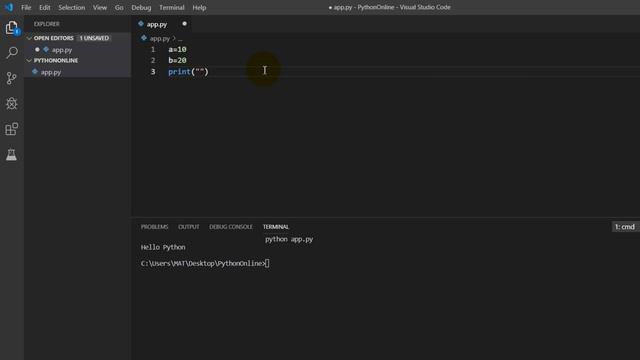The width and height of the screenshot is (640, 360).
Task: Open the Selection menu
Action: pyautogui.click(x=71, y=7)
